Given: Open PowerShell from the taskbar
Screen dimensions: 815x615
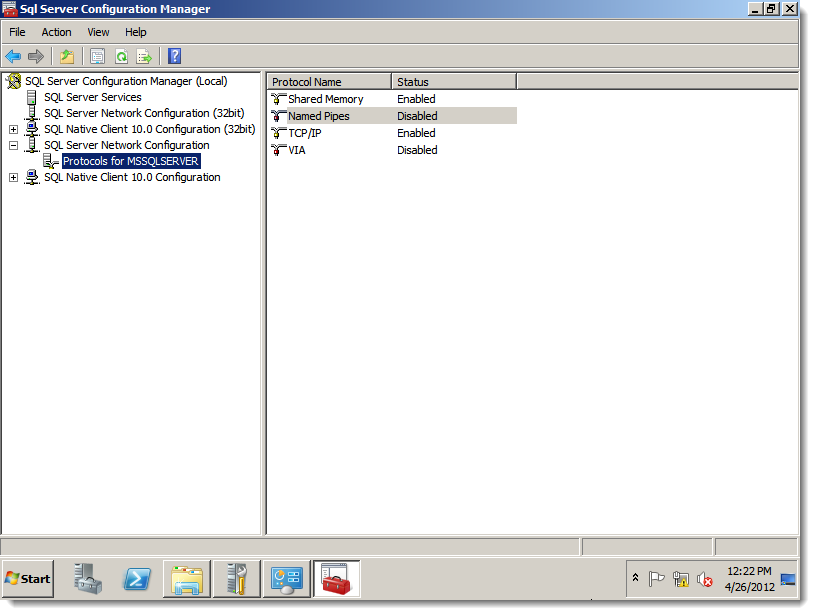Looking at the screenshot, I should tap(137, 578).
